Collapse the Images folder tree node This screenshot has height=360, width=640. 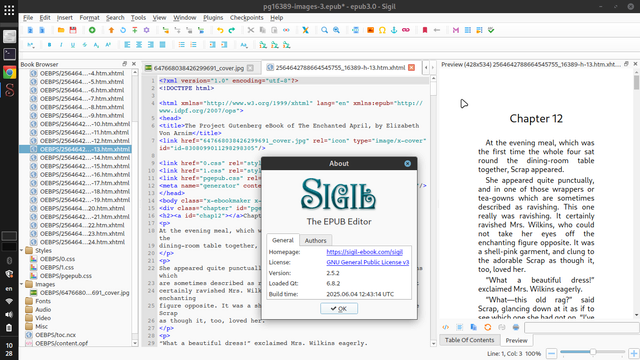point(22,284)
